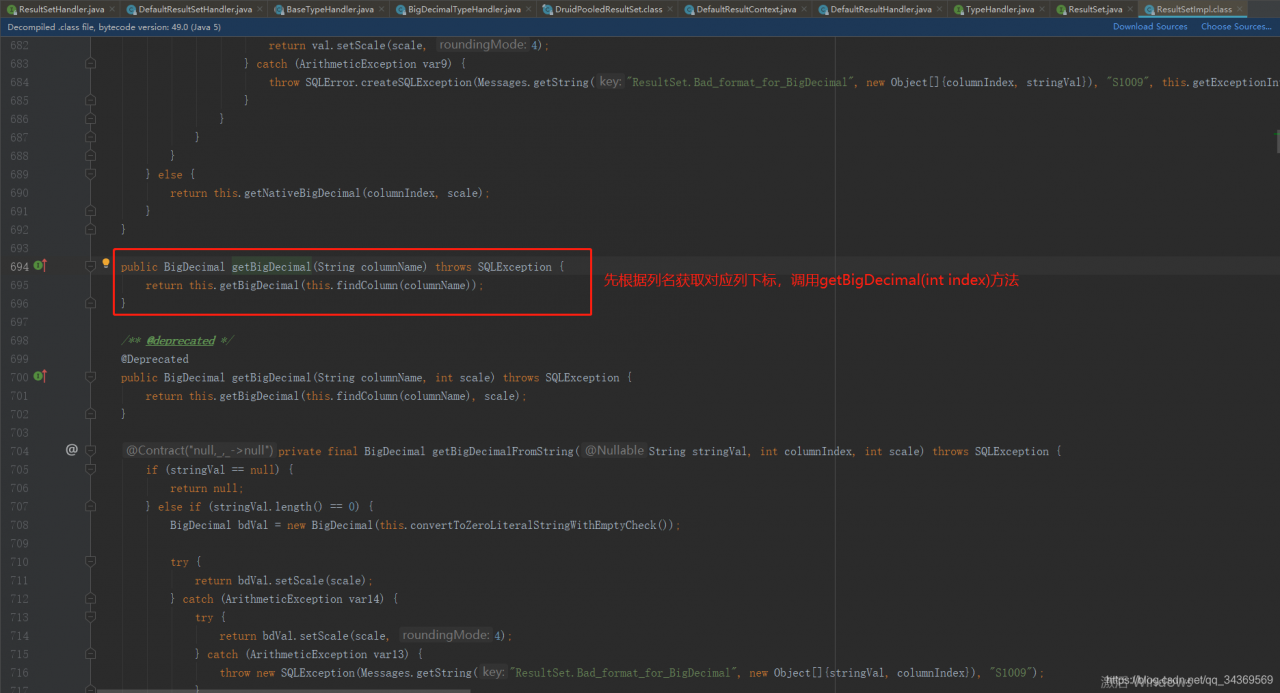Click the implements-method gutter icon on line 694

point(41,266)
